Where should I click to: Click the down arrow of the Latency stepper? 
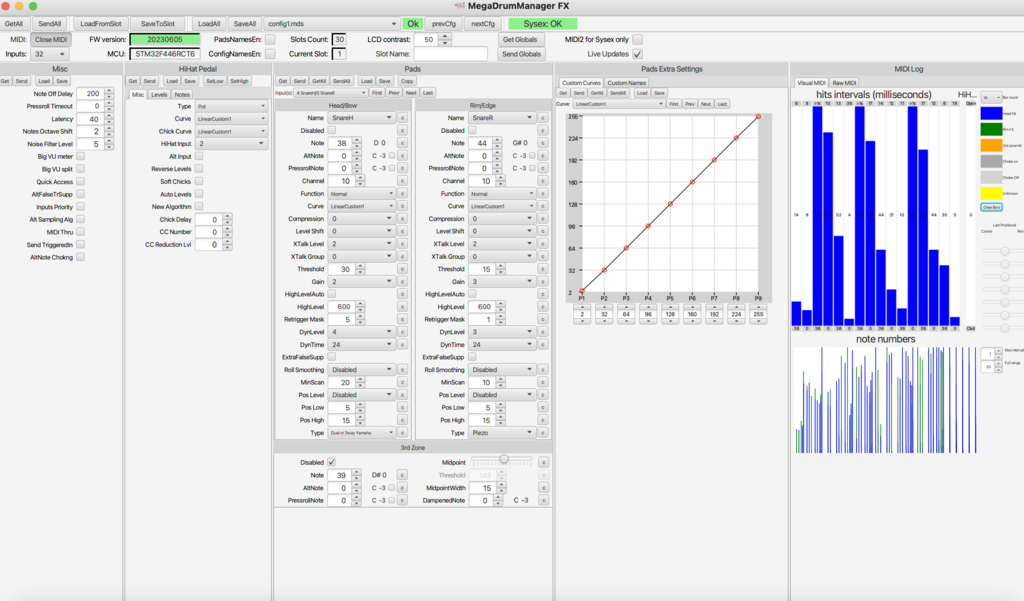(x=109, y=122)
